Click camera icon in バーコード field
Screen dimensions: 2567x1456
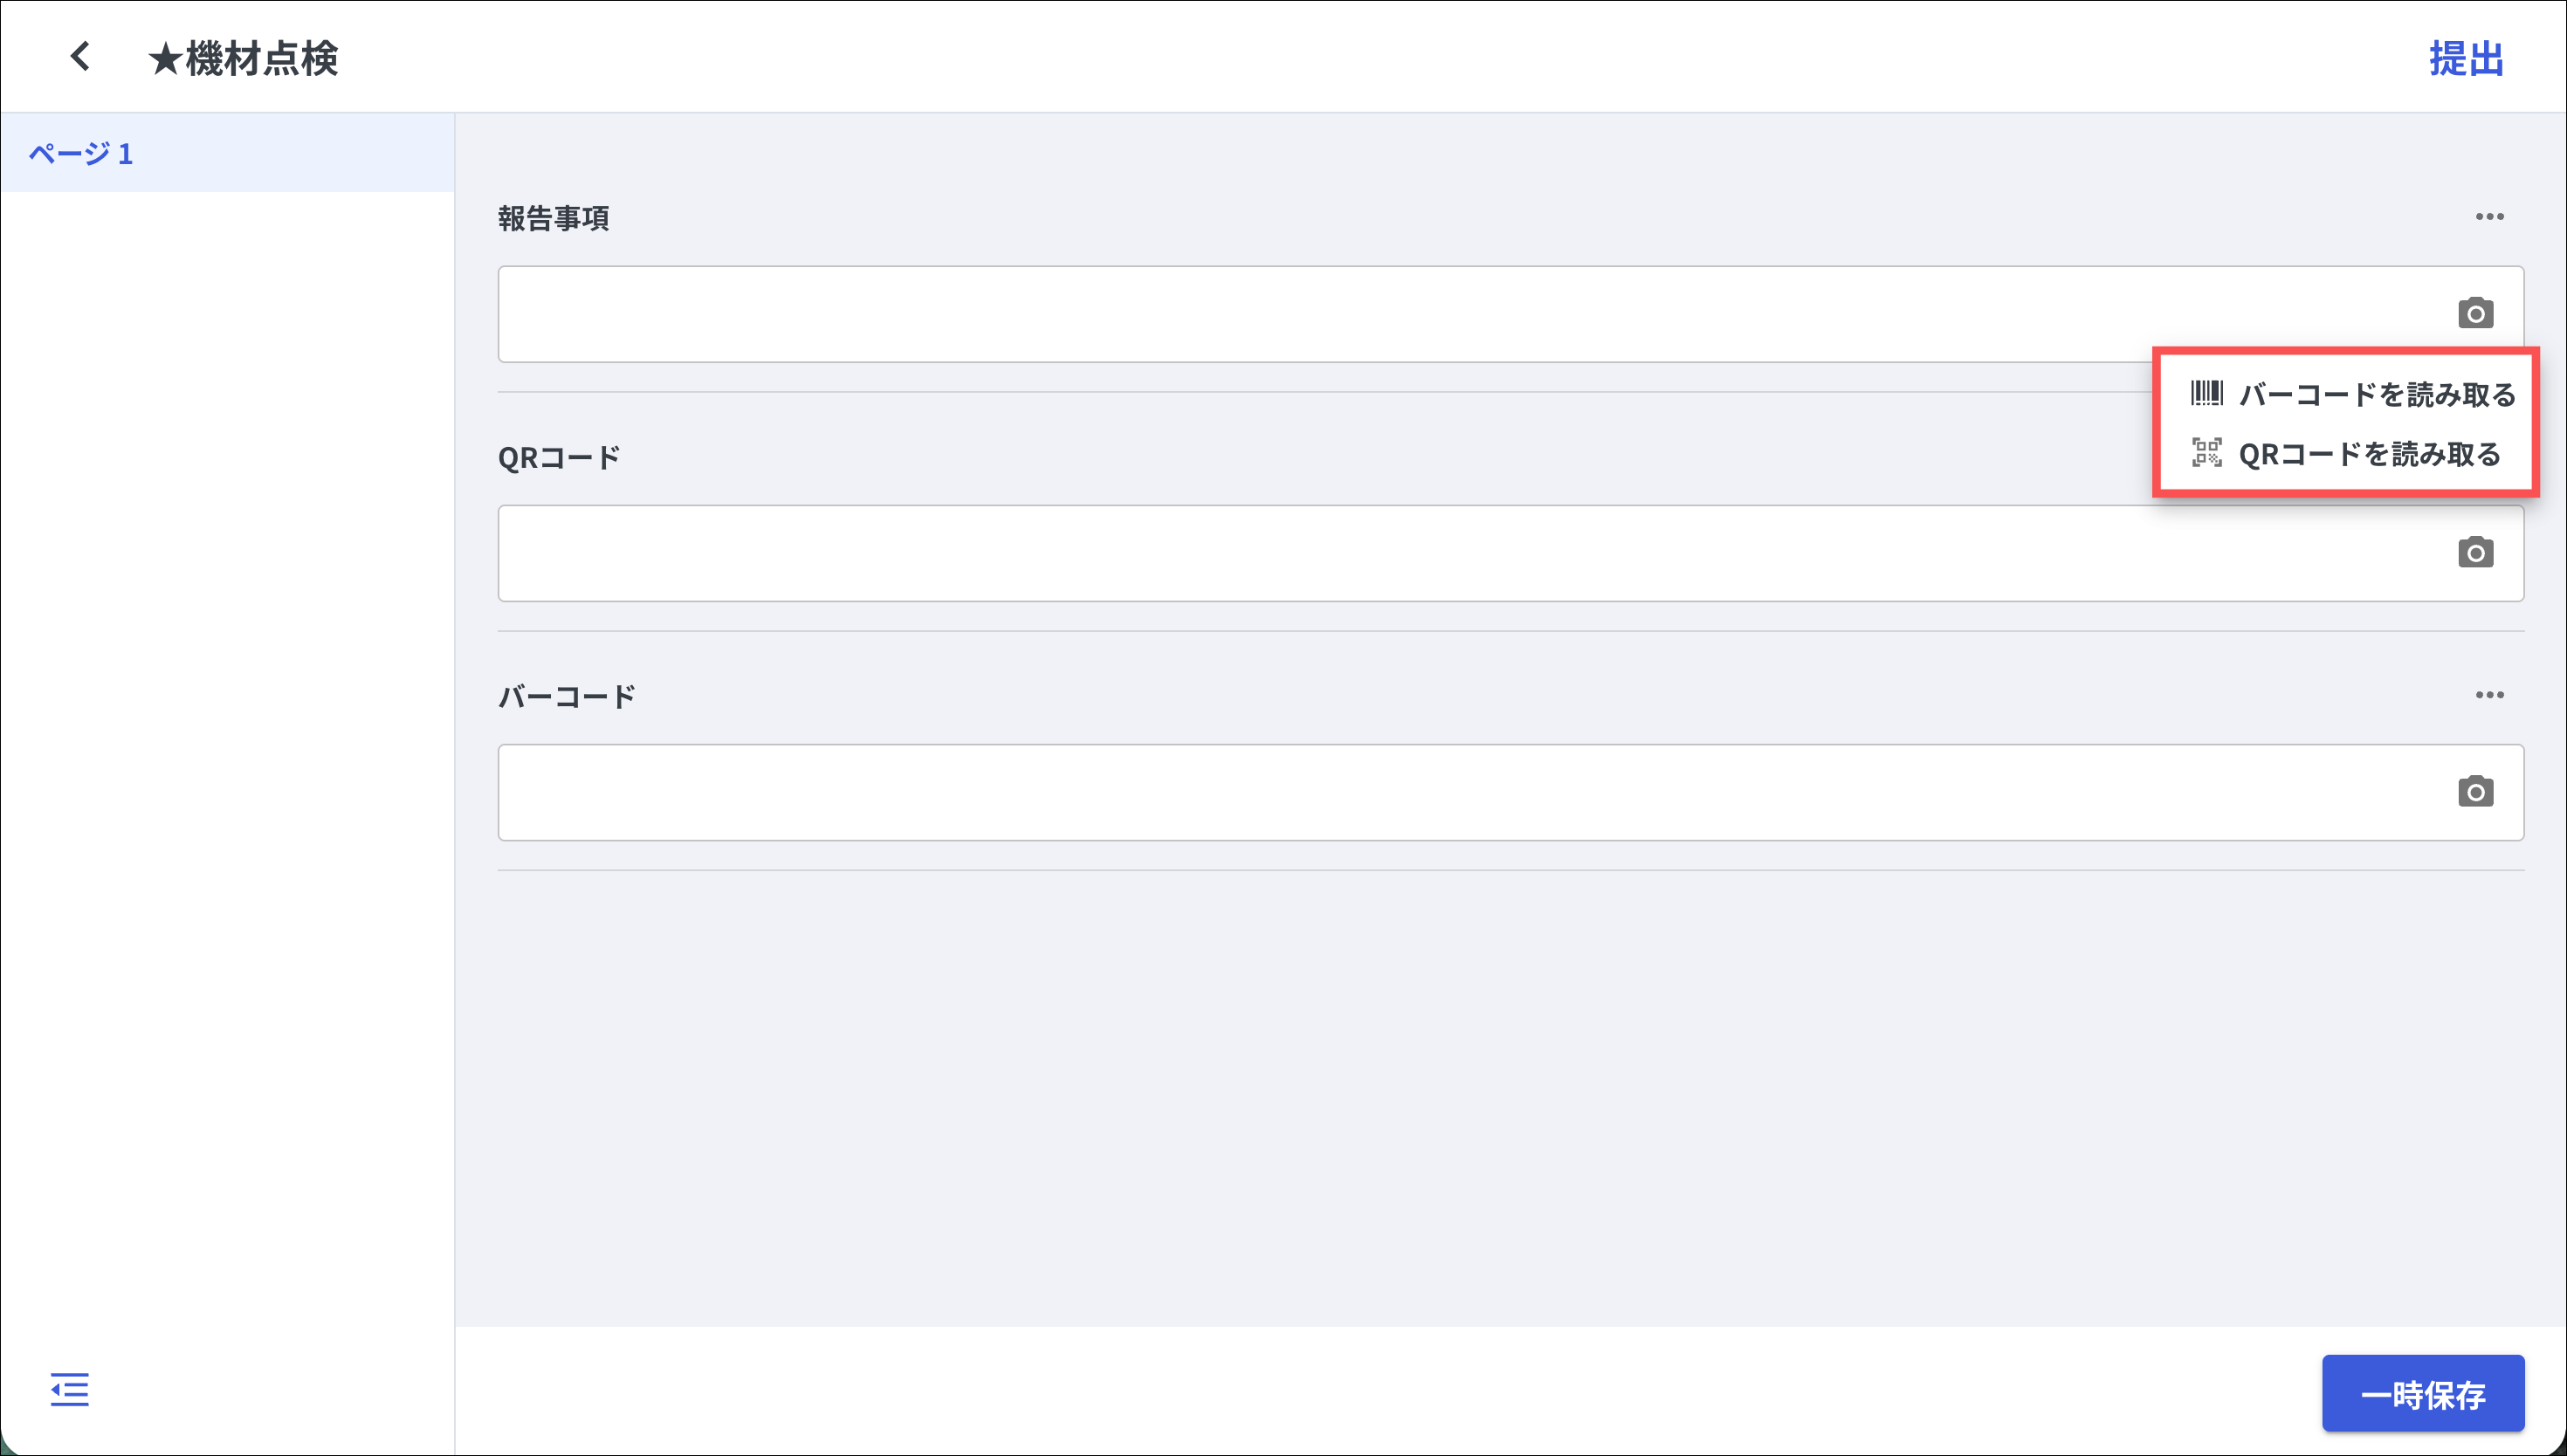tap(2475, 791)
